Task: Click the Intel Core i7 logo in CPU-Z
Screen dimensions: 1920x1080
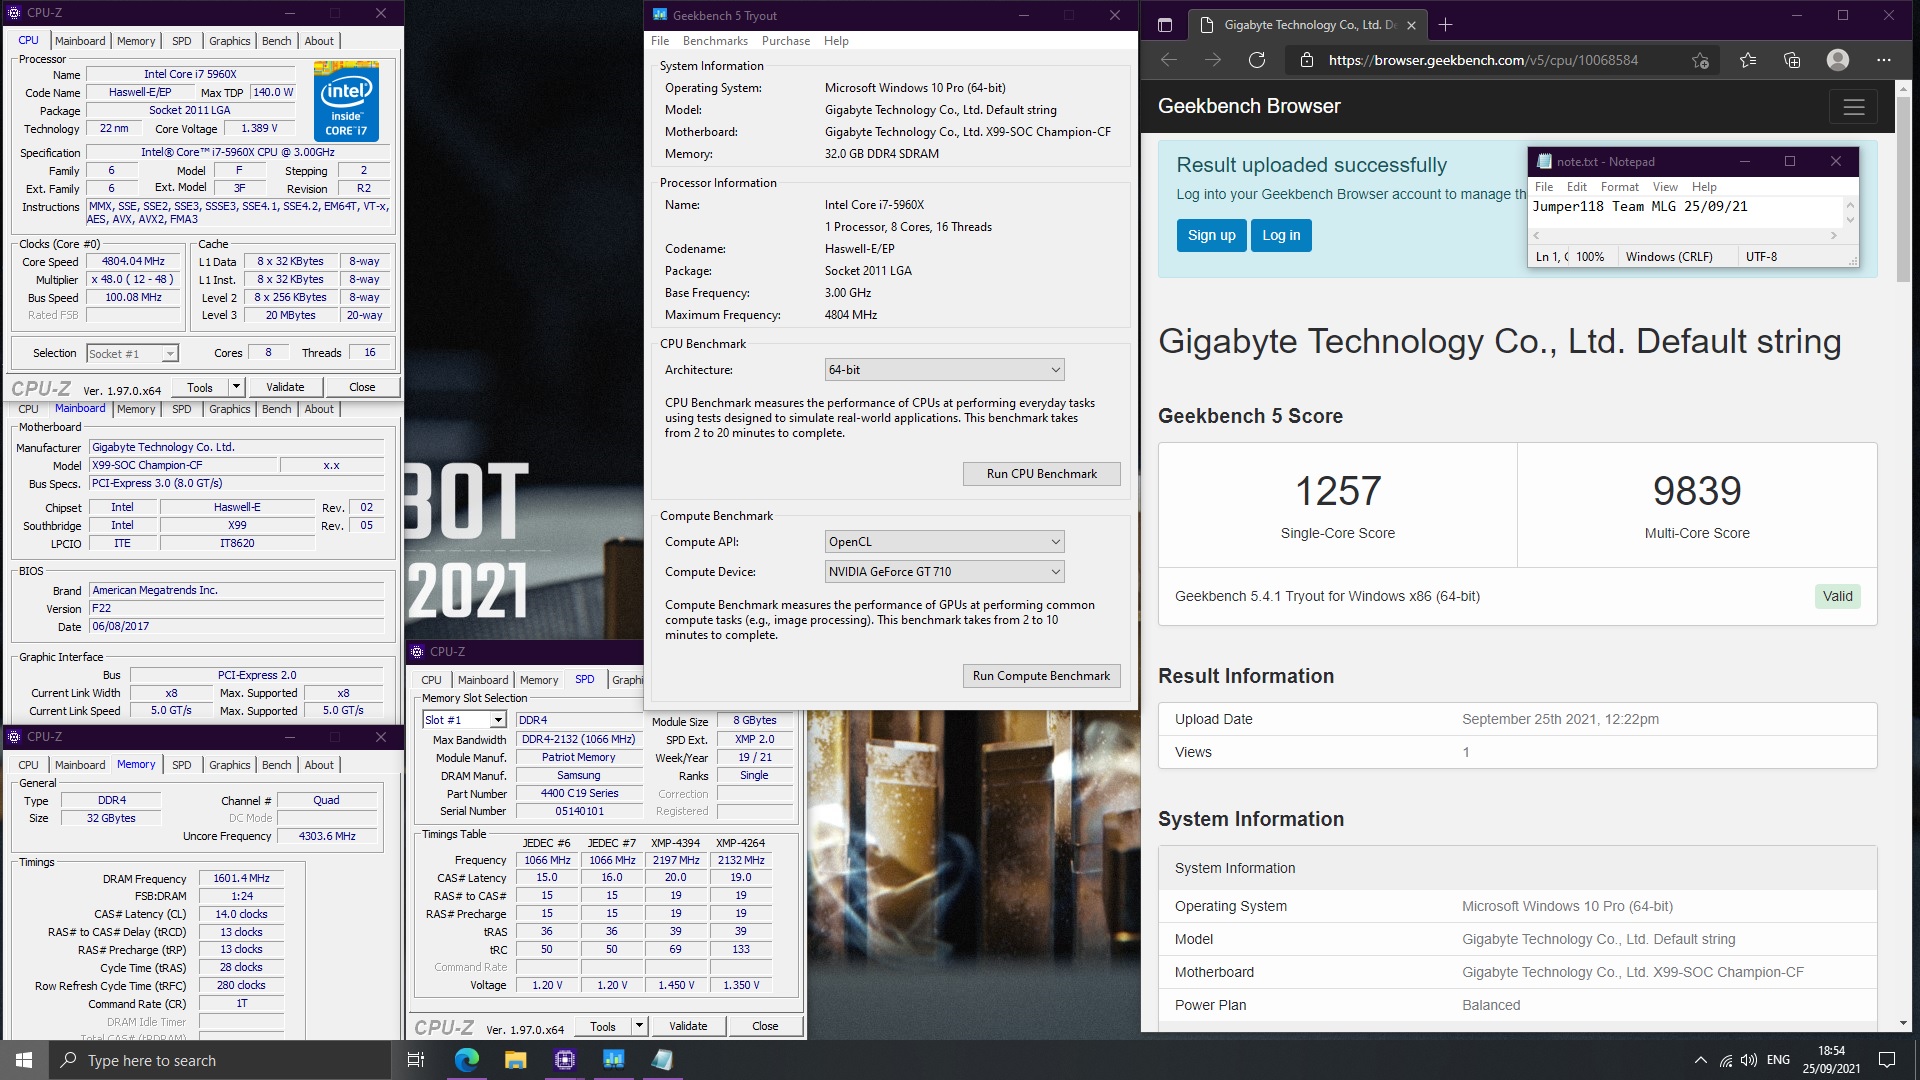Action: pos(346,102)
